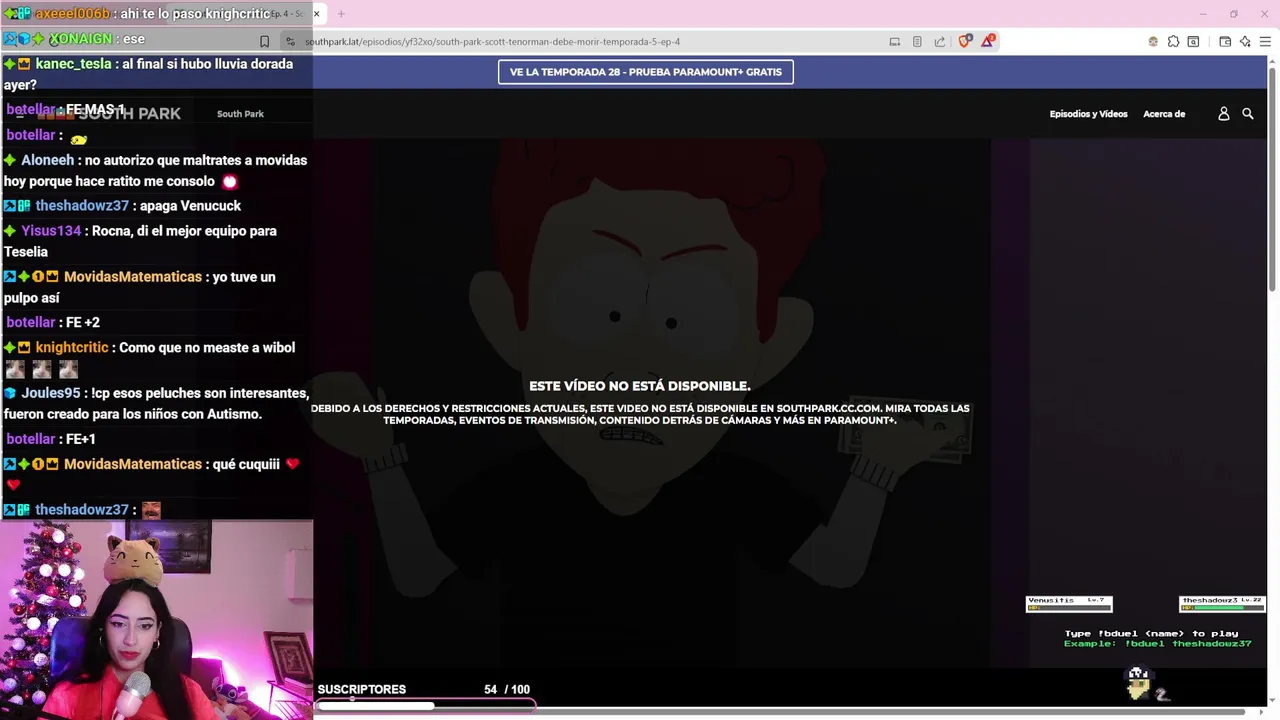Click chat username 'axeeel006b'
This screenshot has width=1280, height=720.
tap(72, 14)
